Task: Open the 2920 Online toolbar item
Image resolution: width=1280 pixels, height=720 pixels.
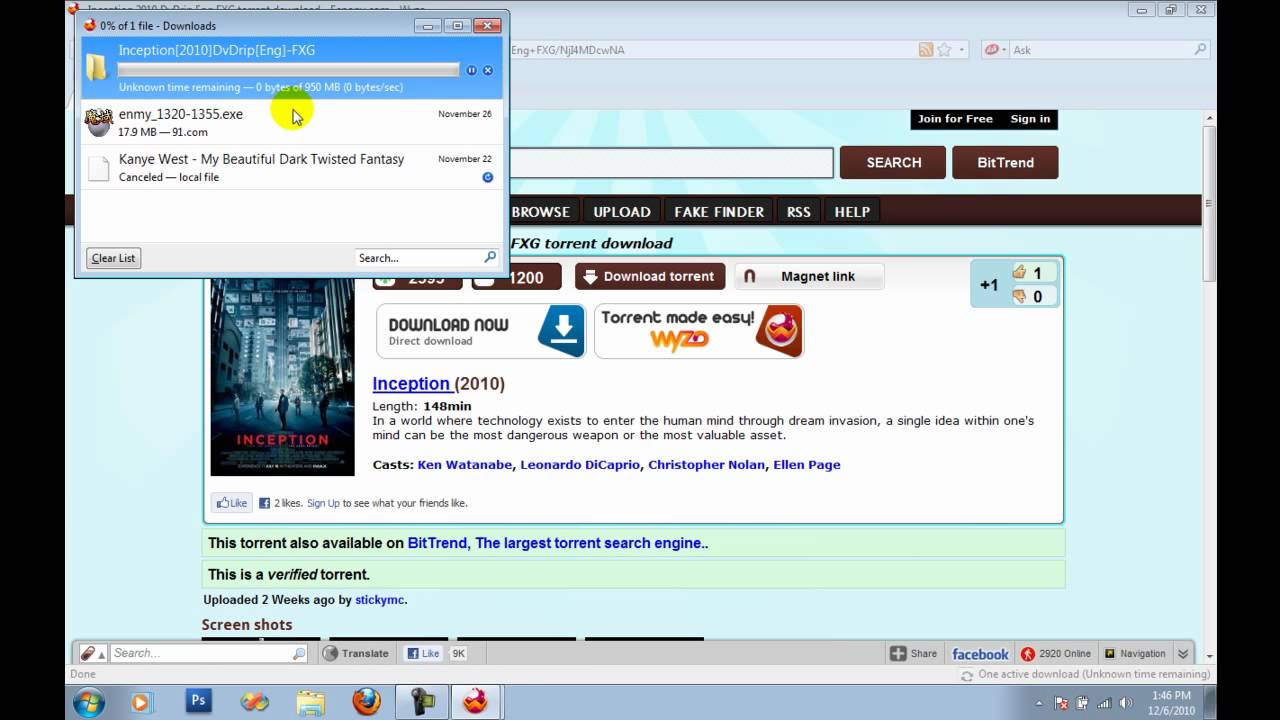Action: pos(1055,653)
